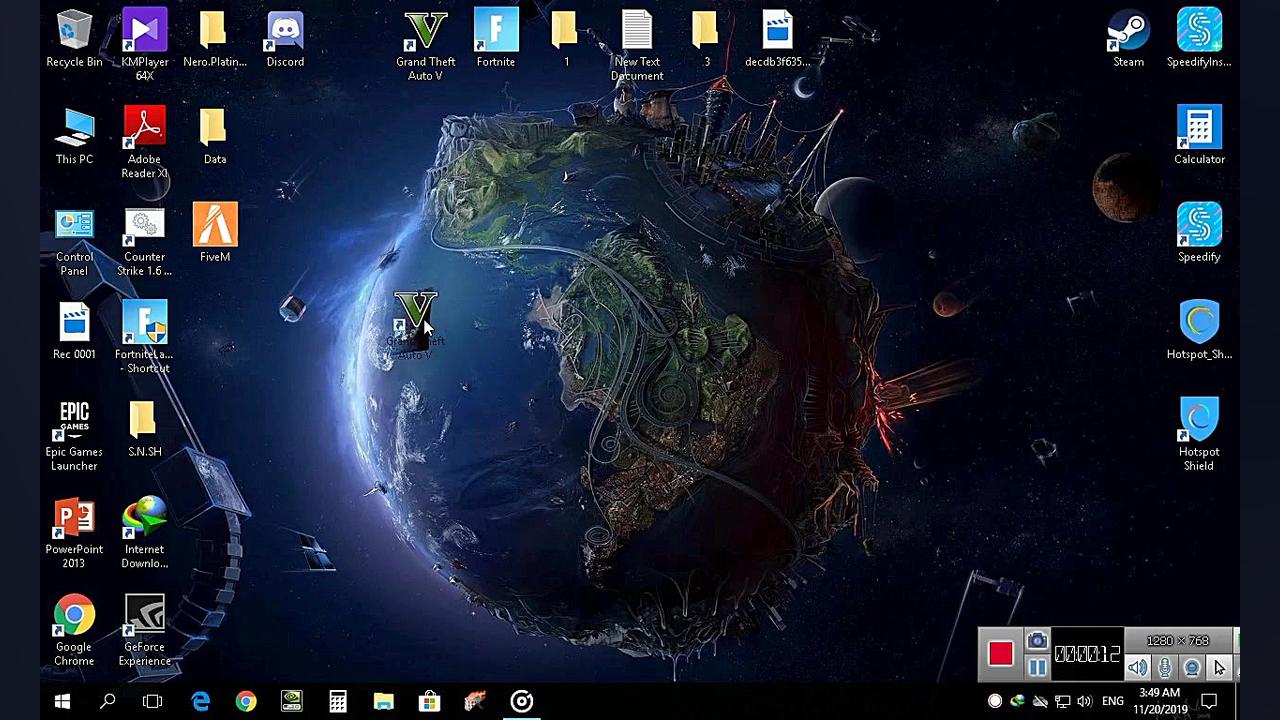1280x720 pixels.
Task: Launch the FiveM desktop icon
Action: pos(215,234)
